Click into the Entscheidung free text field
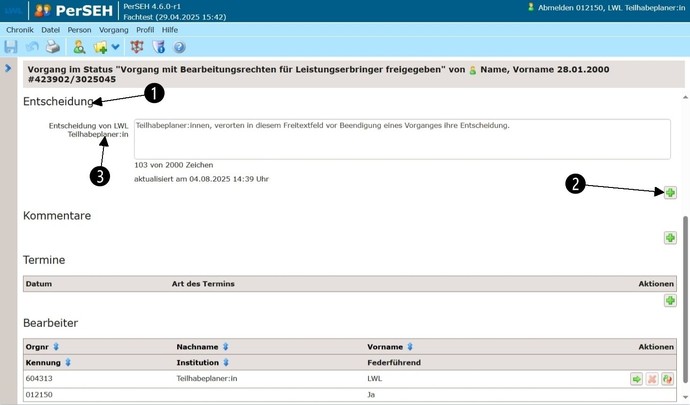This screenshot has height=405, width=690. [402, 139]
